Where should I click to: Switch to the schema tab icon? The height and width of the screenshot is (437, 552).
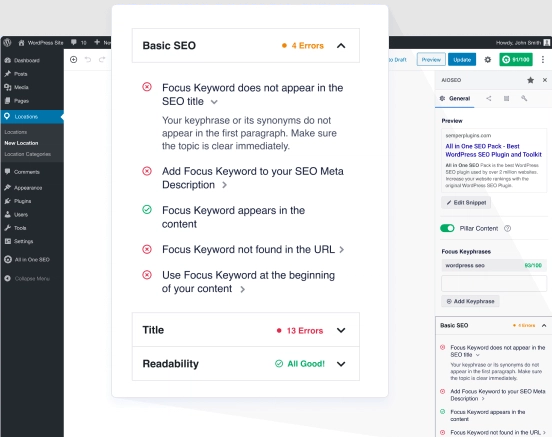(x=506, y=98)
